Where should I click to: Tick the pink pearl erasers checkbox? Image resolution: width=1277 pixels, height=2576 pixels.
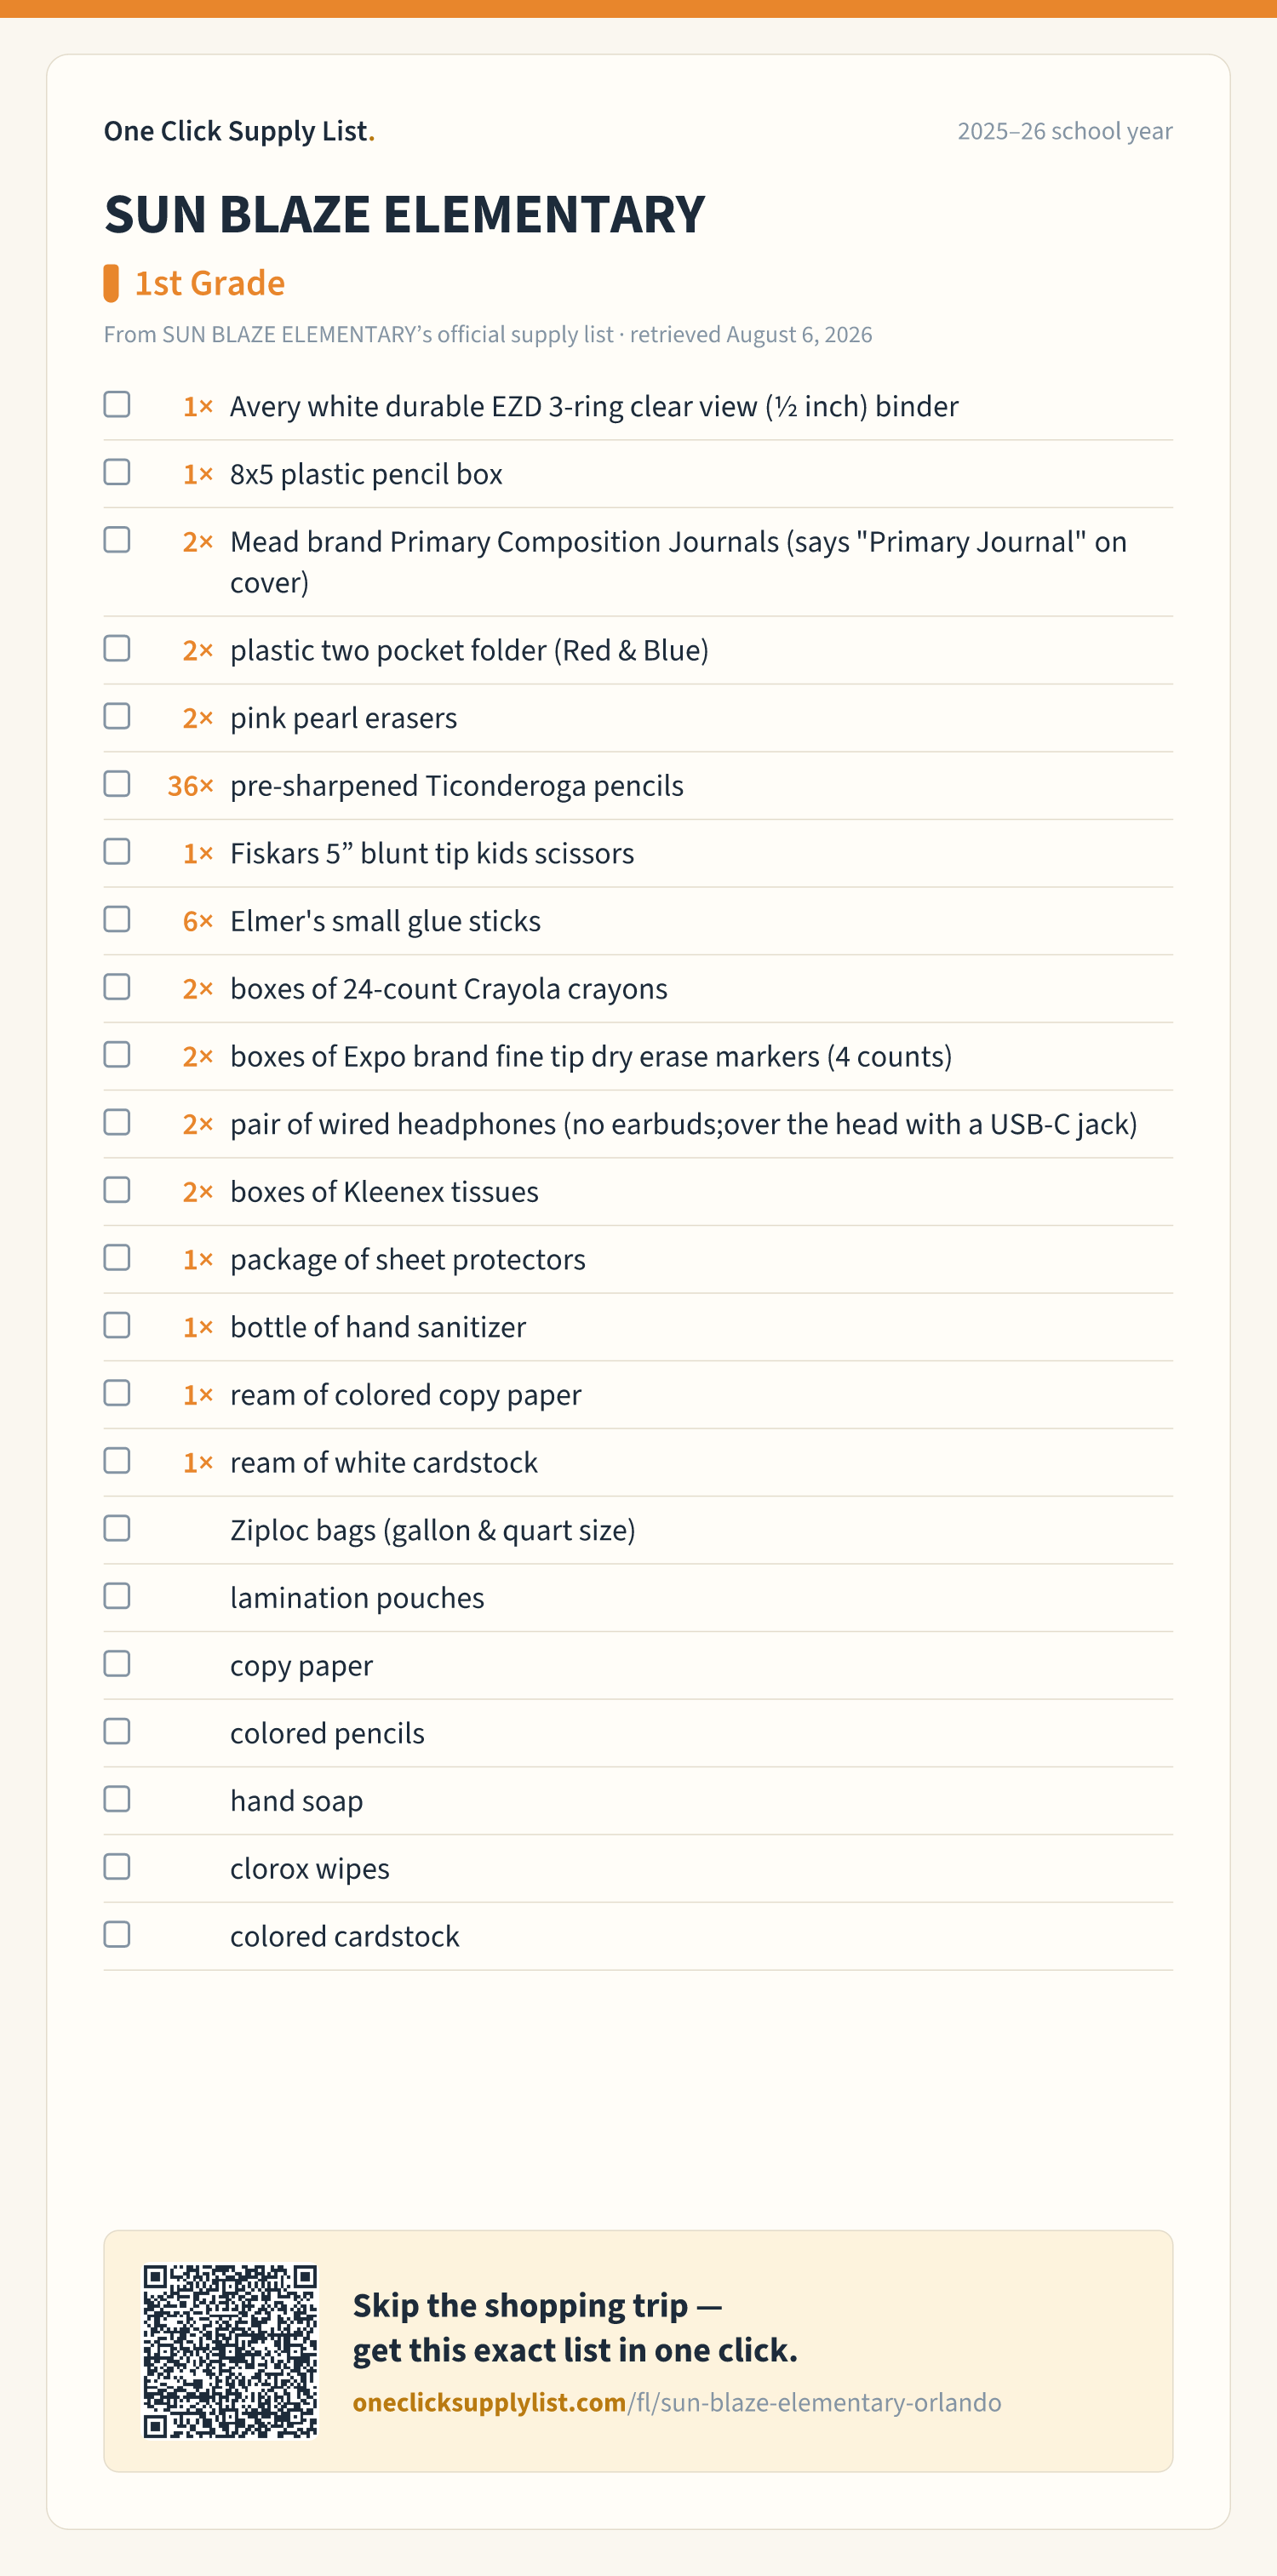[x=117, y=716]
